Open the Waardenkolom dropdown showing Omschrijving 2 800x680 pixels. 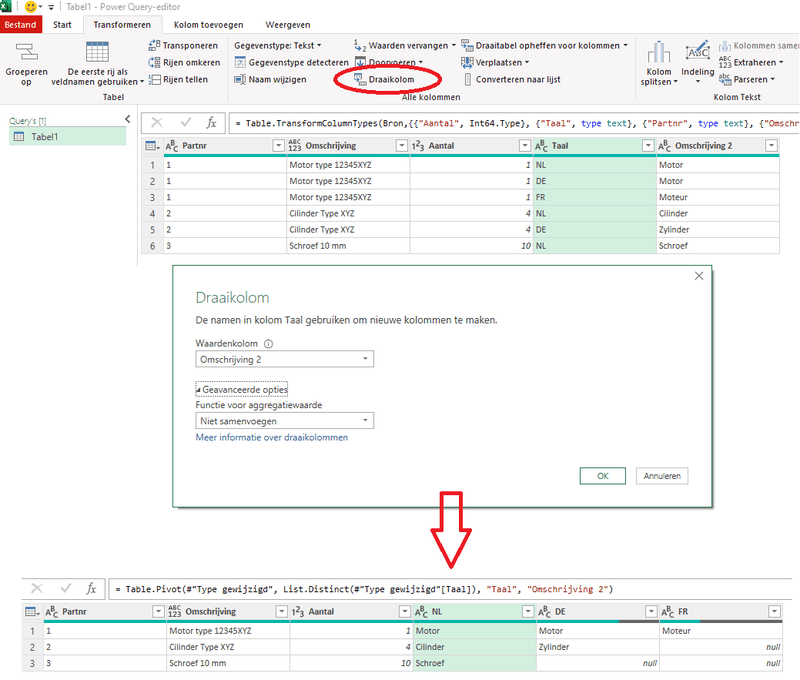284,358
